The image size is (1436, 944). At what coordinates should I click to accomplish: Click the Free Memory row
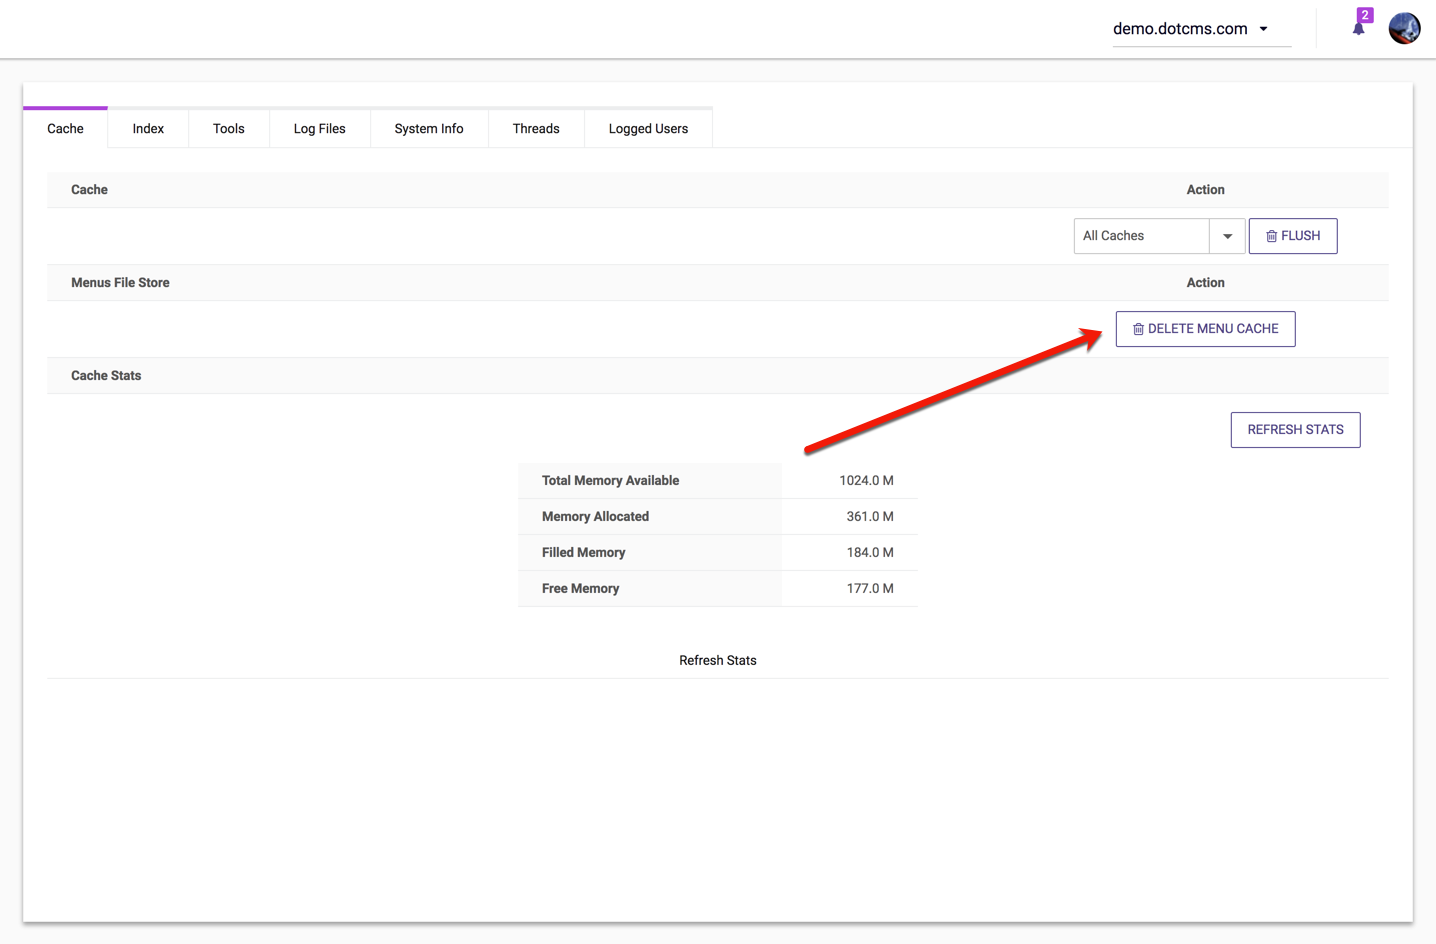(717, 589)
